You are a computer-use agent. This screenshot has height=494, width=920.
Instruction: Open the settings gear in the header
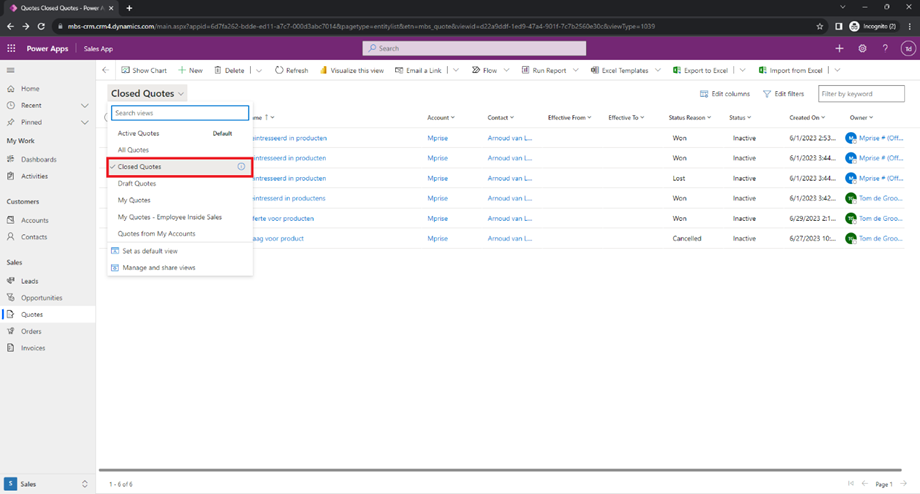point(862,49)
